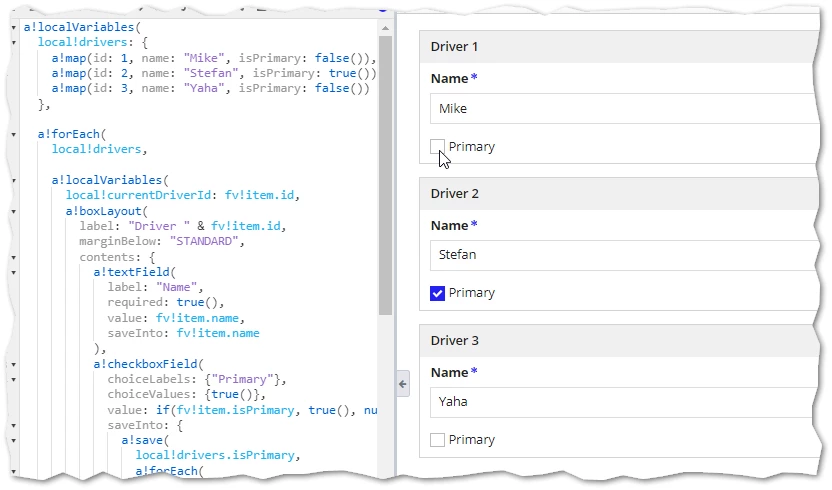Fold the a!forEach( block below local!drivers
Viewport: 832px width, 490px height.
pos(14,134)
